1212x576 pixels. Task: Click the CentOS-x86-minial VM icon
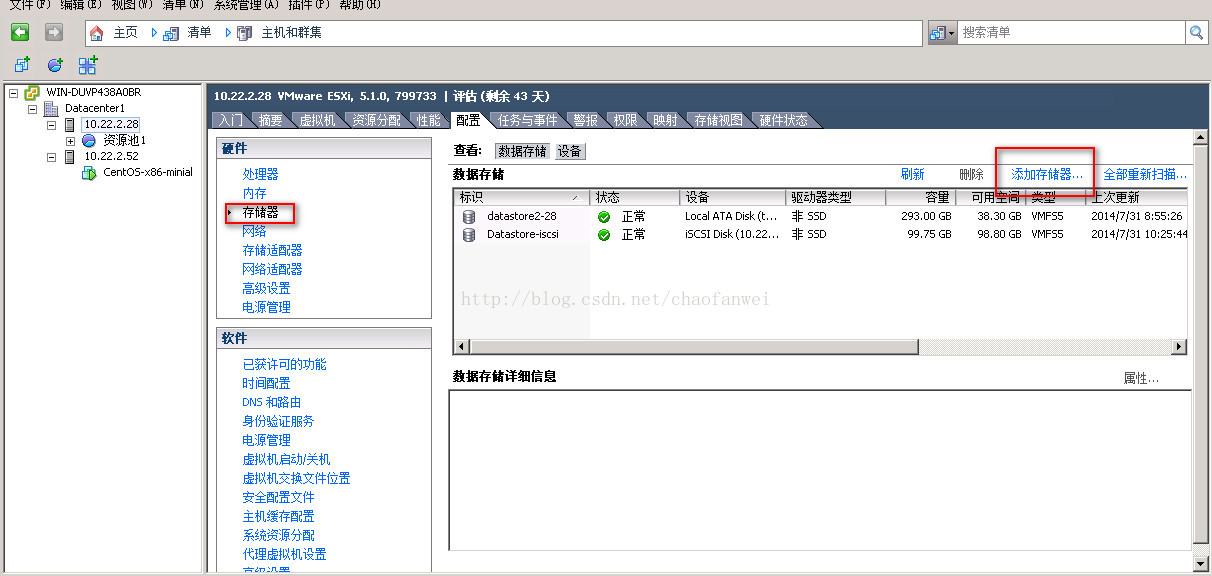tap(89, 173)
